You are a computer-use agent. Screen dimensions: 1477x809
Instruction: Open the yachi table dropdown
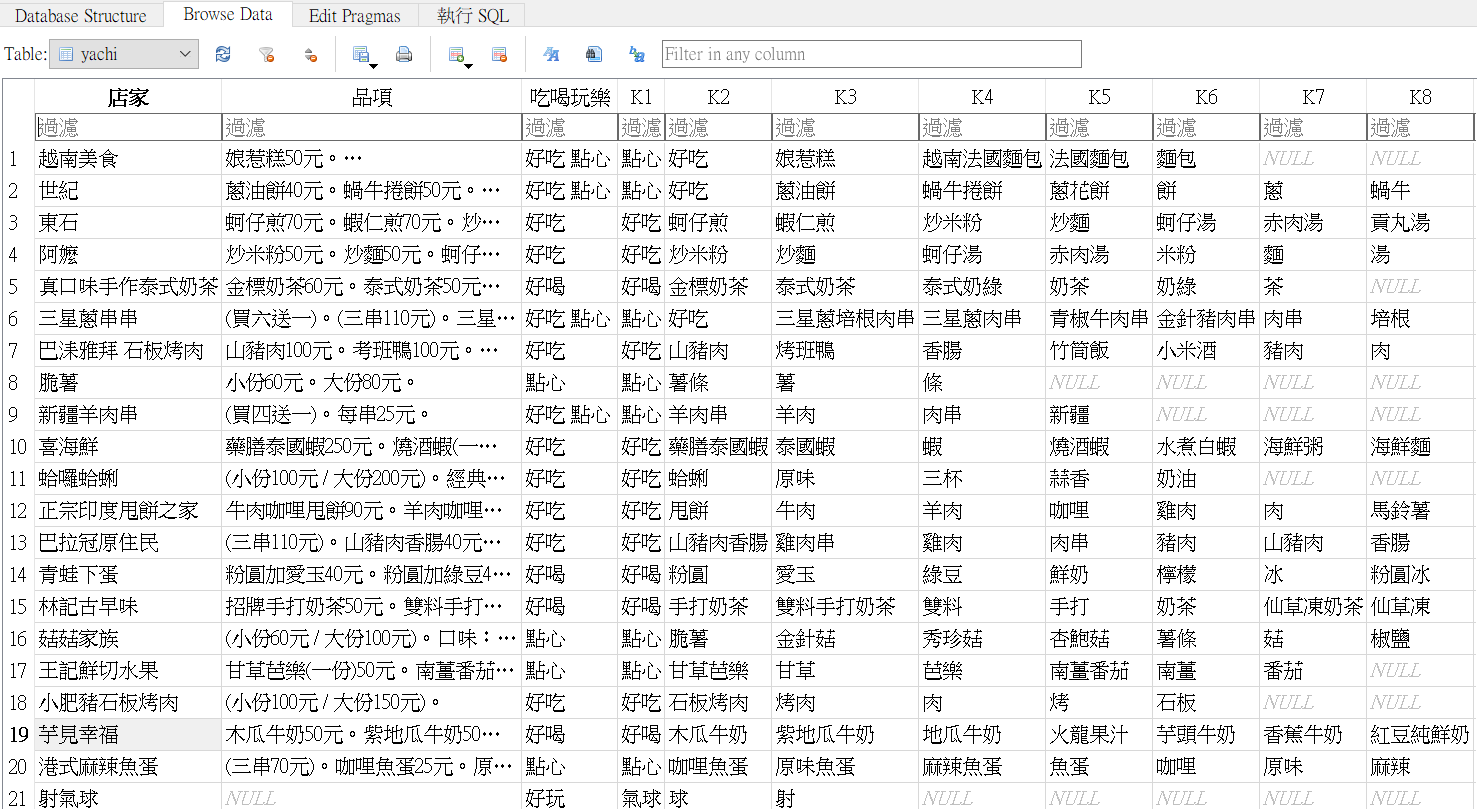click(x=124, y=54)
